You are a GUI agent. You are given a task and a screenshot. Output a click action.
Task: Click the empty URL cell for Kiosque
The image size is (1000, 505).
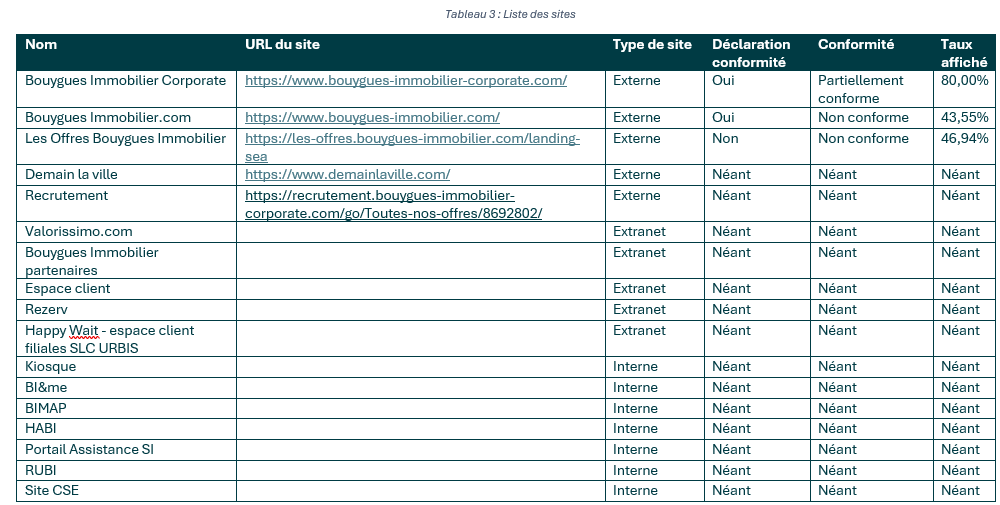[x=421, y=367]
